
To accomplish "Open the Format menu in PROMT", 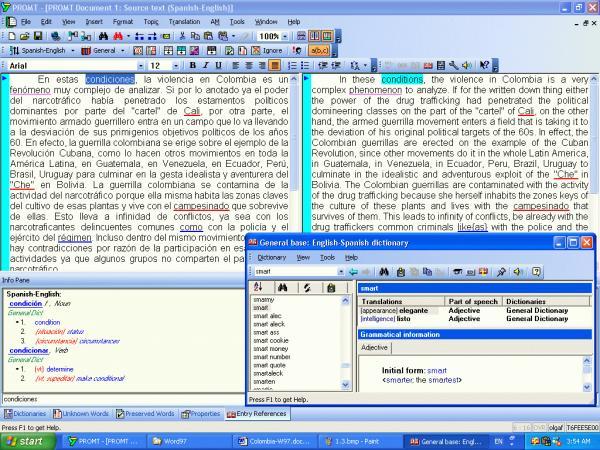I will tap(123, 22).
